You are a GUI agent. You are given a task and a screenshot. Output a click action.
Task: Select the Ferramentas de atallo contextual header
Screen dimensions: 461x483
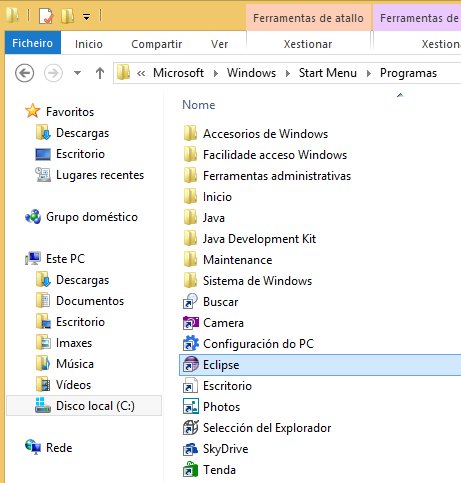coord(308,18)
